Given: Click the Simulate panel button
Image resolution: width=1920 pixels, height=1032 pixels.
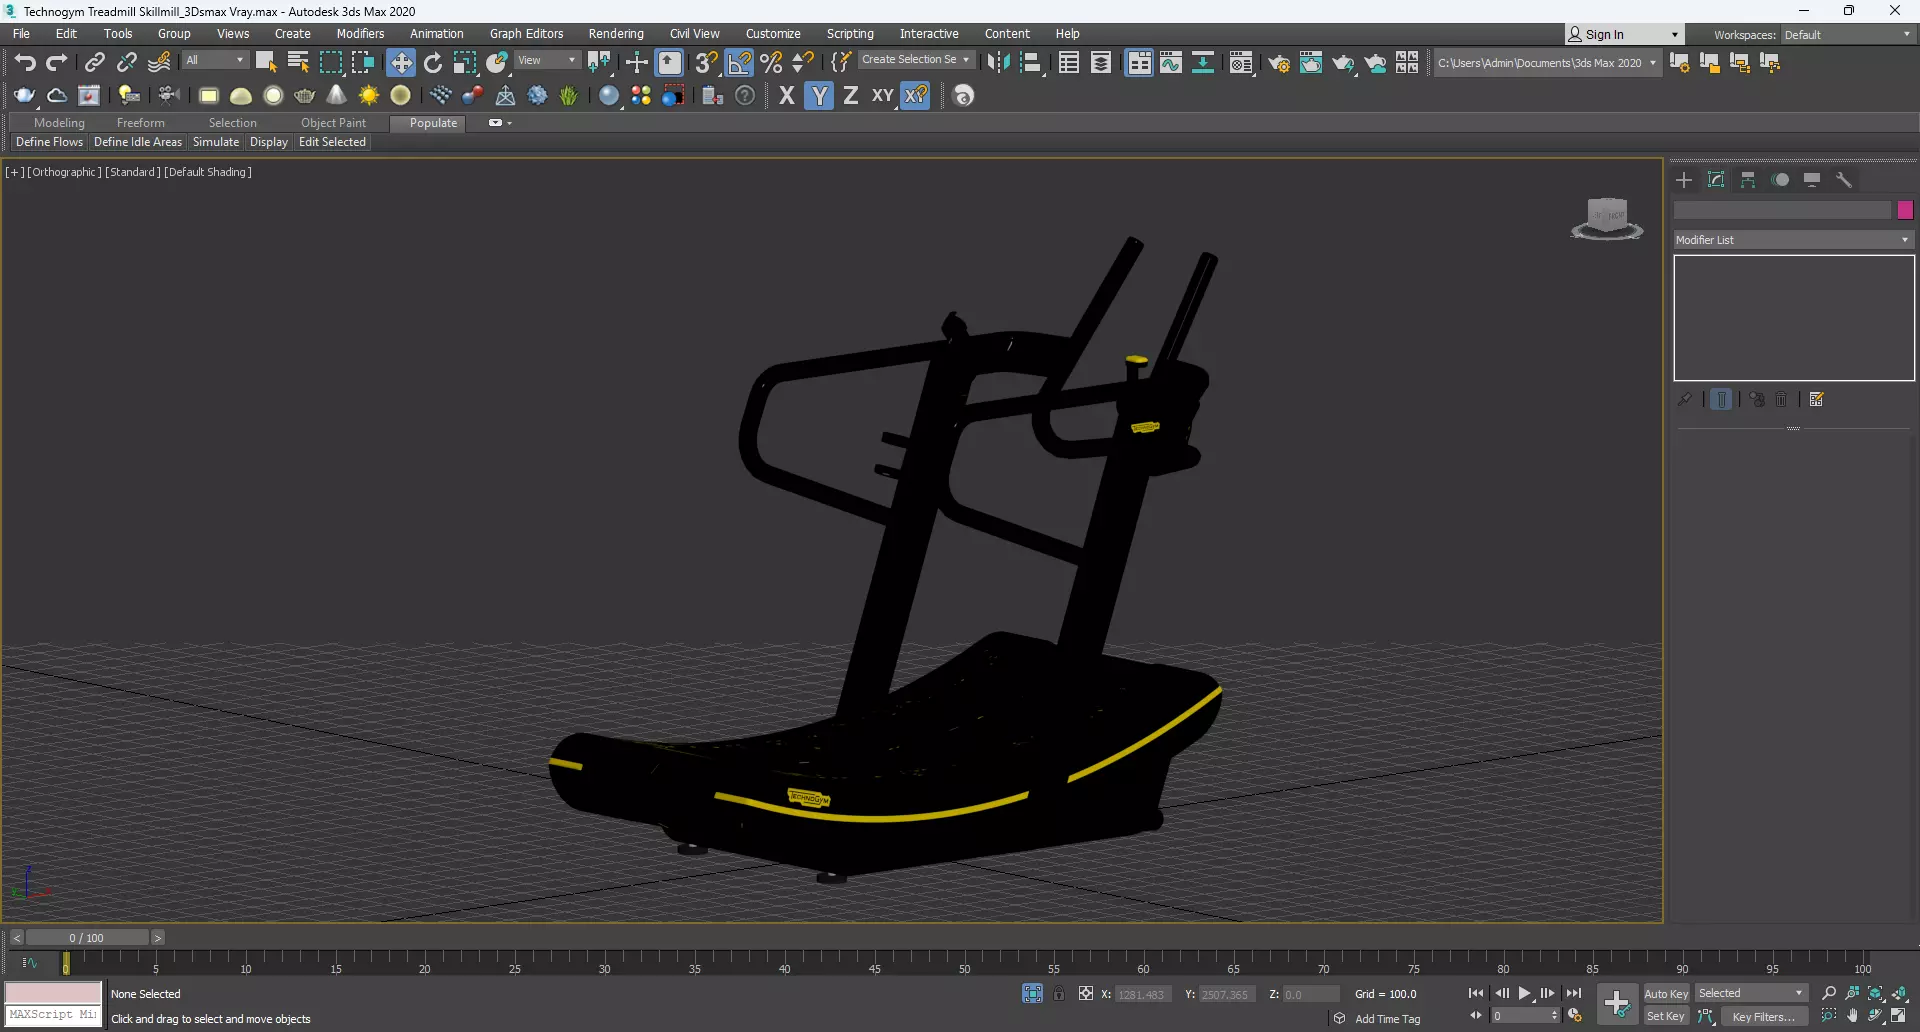Looking at the screenshot, I should point(216,142).
